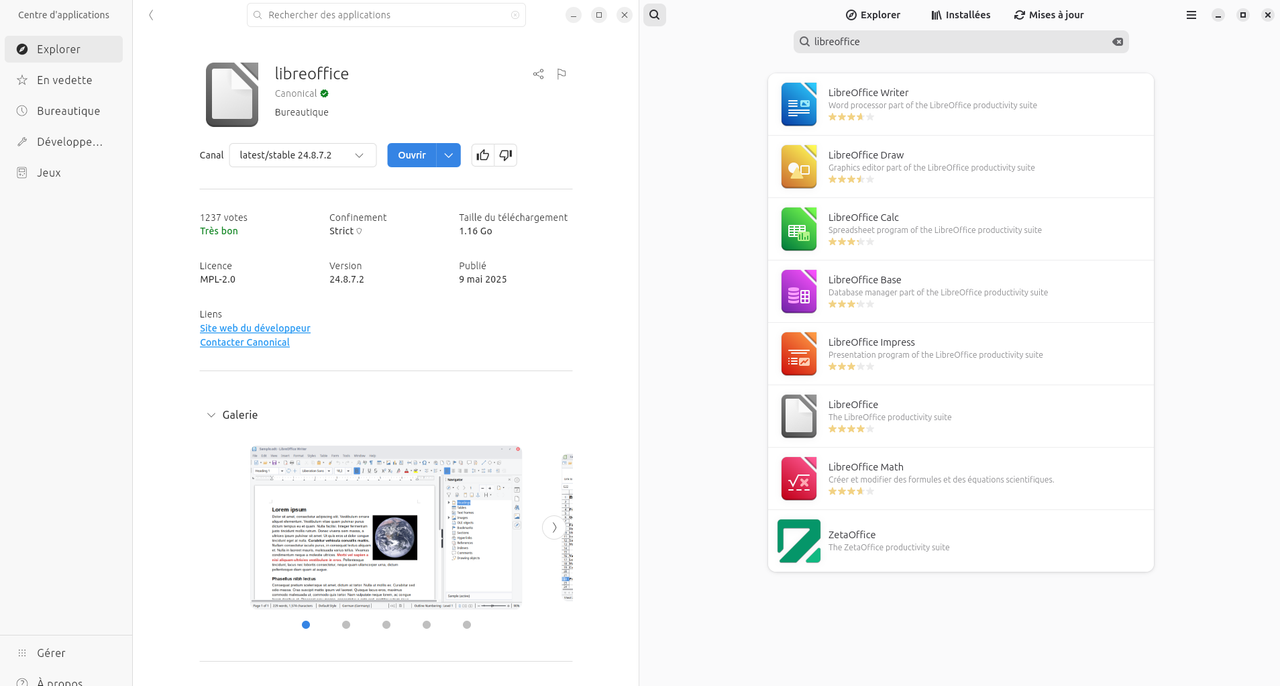
Task: Click the 1.16 Go download size
Action: (x=476, y=231)
